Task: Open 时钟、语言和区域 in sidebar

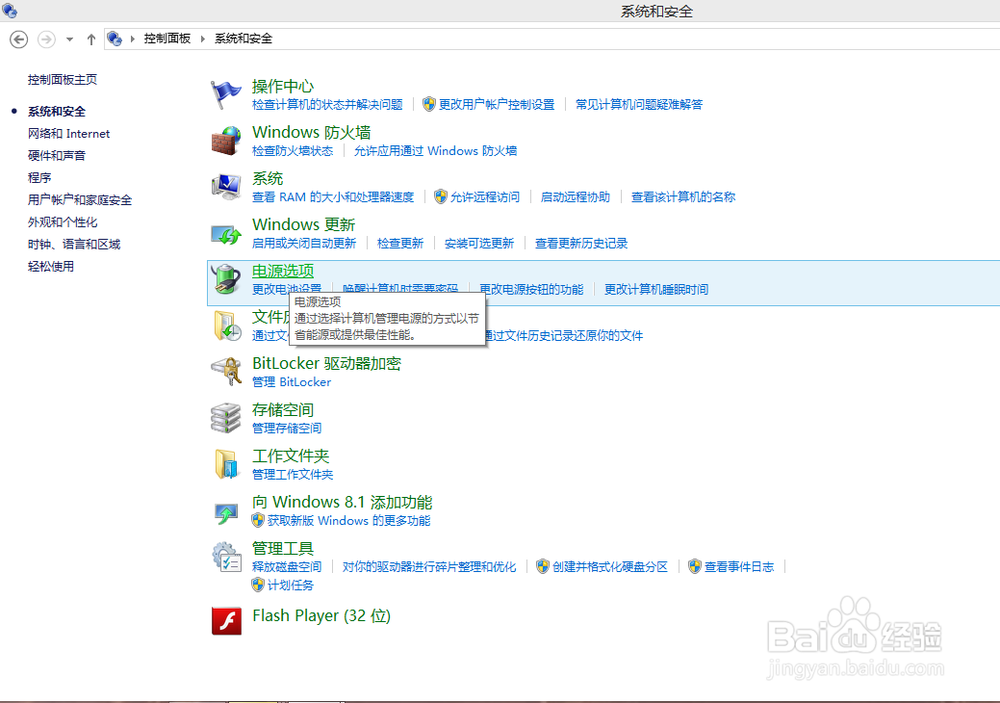Action: click(74, 244)
